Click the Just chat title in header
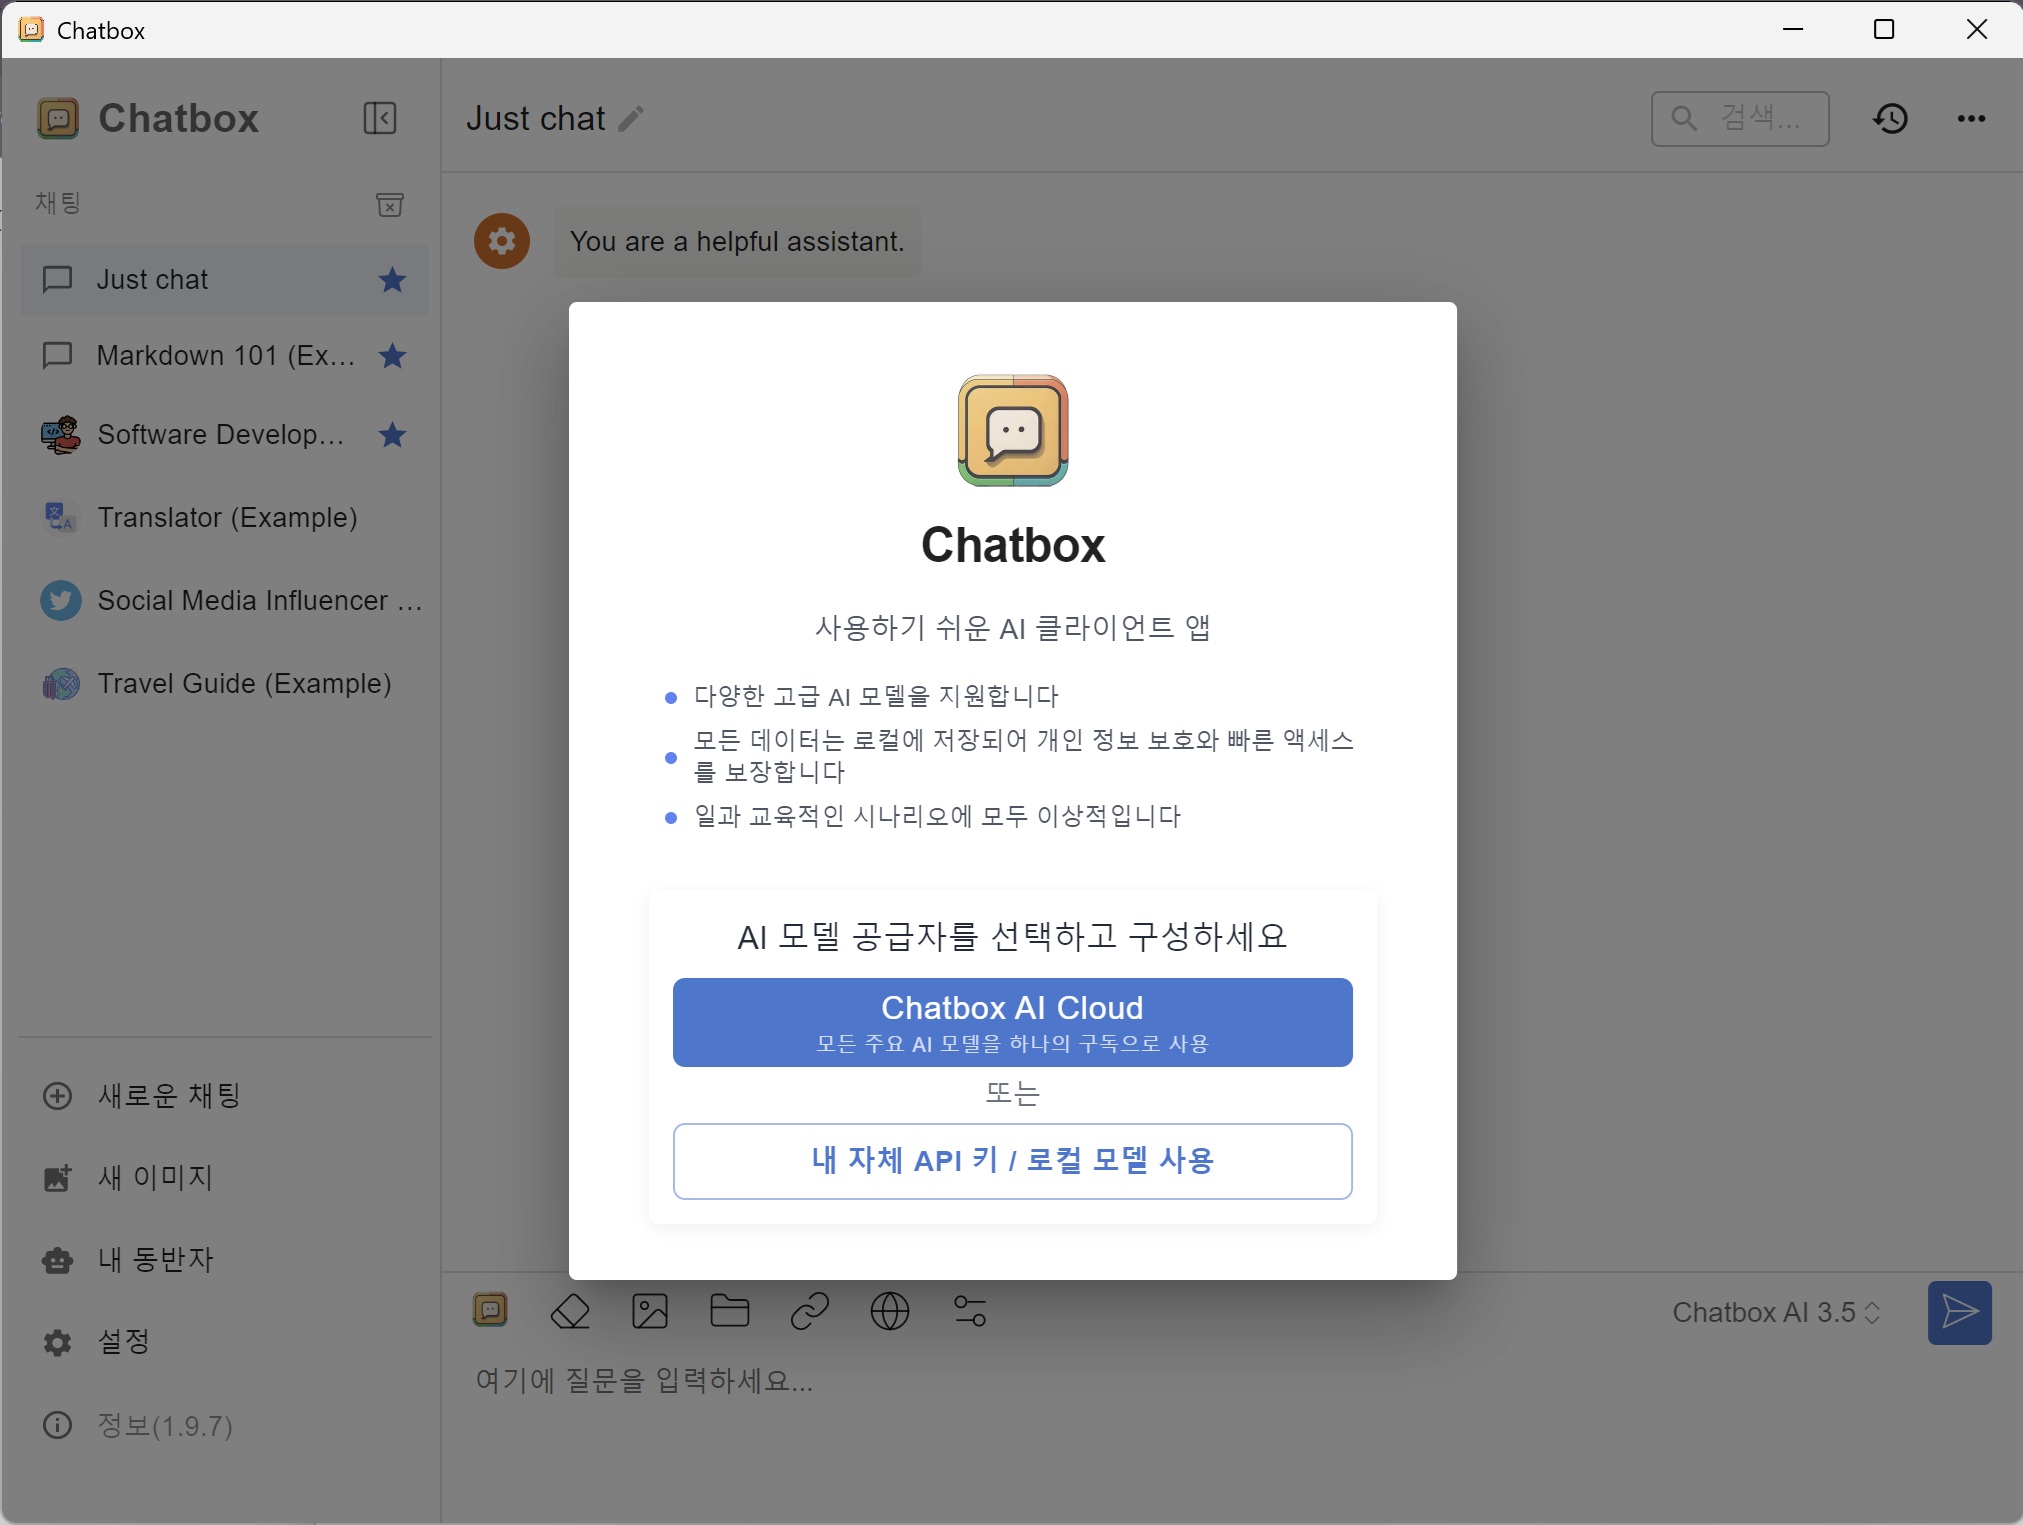The image size is (2023, 1525). (536, 119)
